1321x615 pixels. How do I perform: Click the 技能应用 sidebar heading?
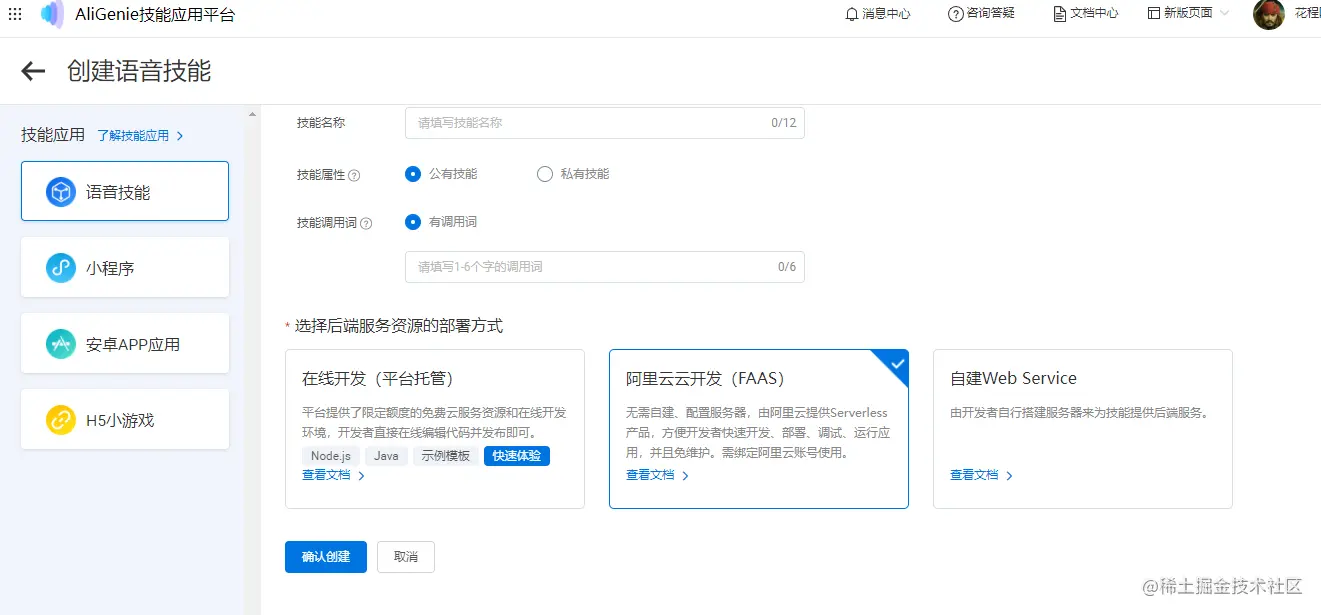[x=53, y=135]
